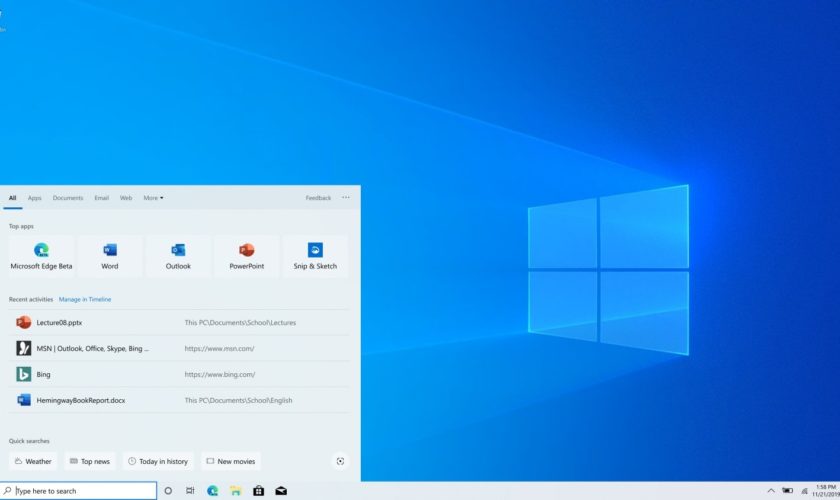Open the three-dots options menu

click(x=346, y=198)
